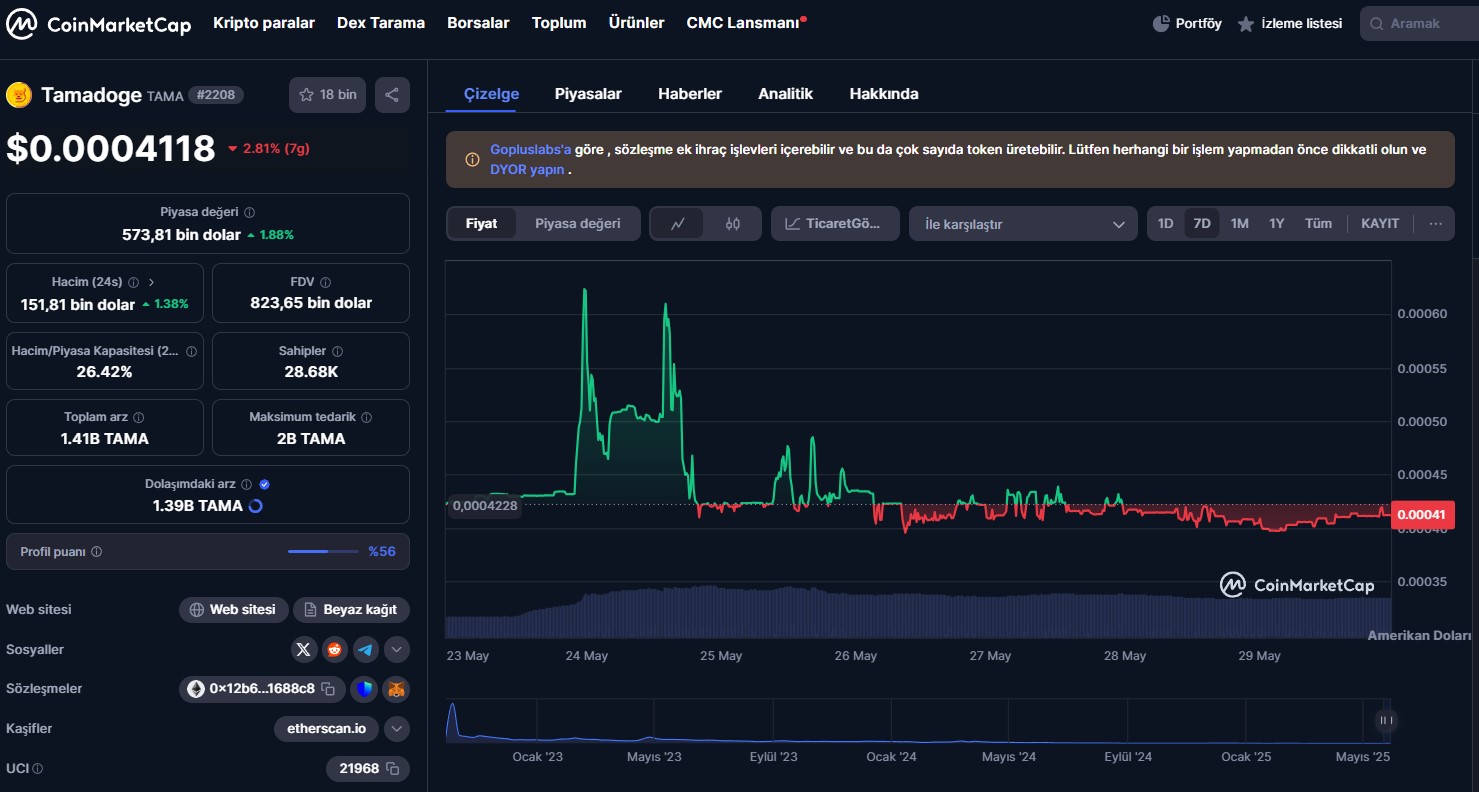Expand more social links chevron
1479x792 pixels.
[397, 649]
